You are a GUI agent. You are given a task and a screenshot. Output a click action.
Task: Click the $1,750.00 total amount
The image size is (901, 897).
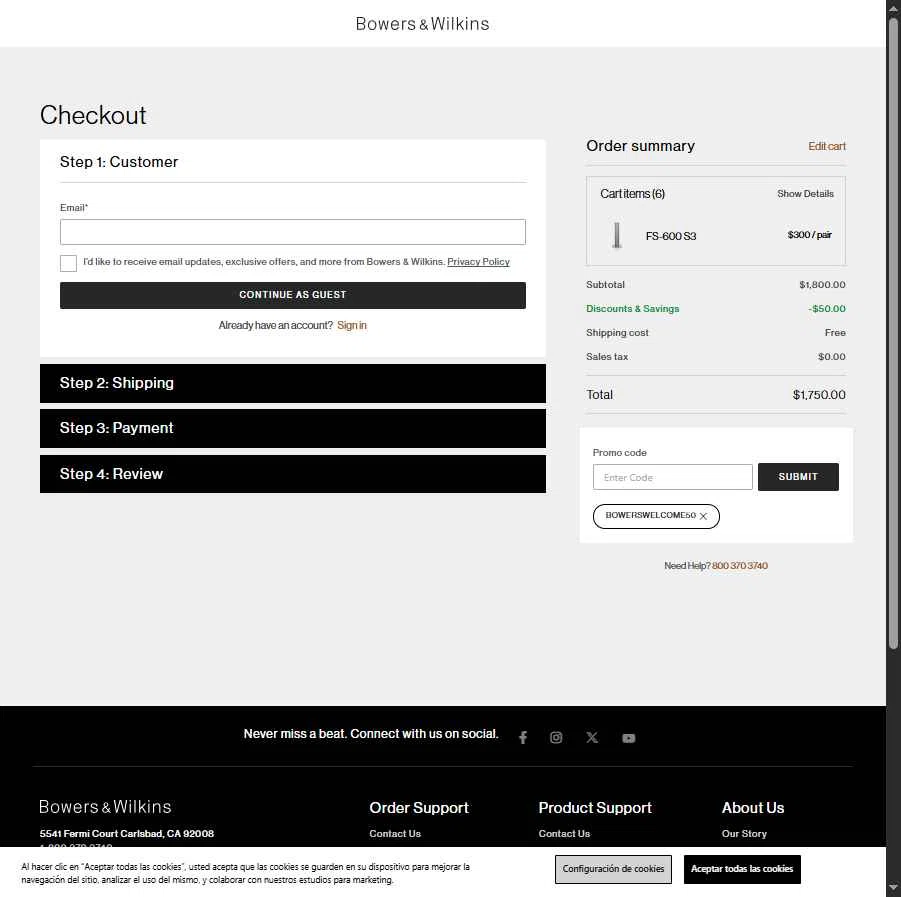pos(819,395)
